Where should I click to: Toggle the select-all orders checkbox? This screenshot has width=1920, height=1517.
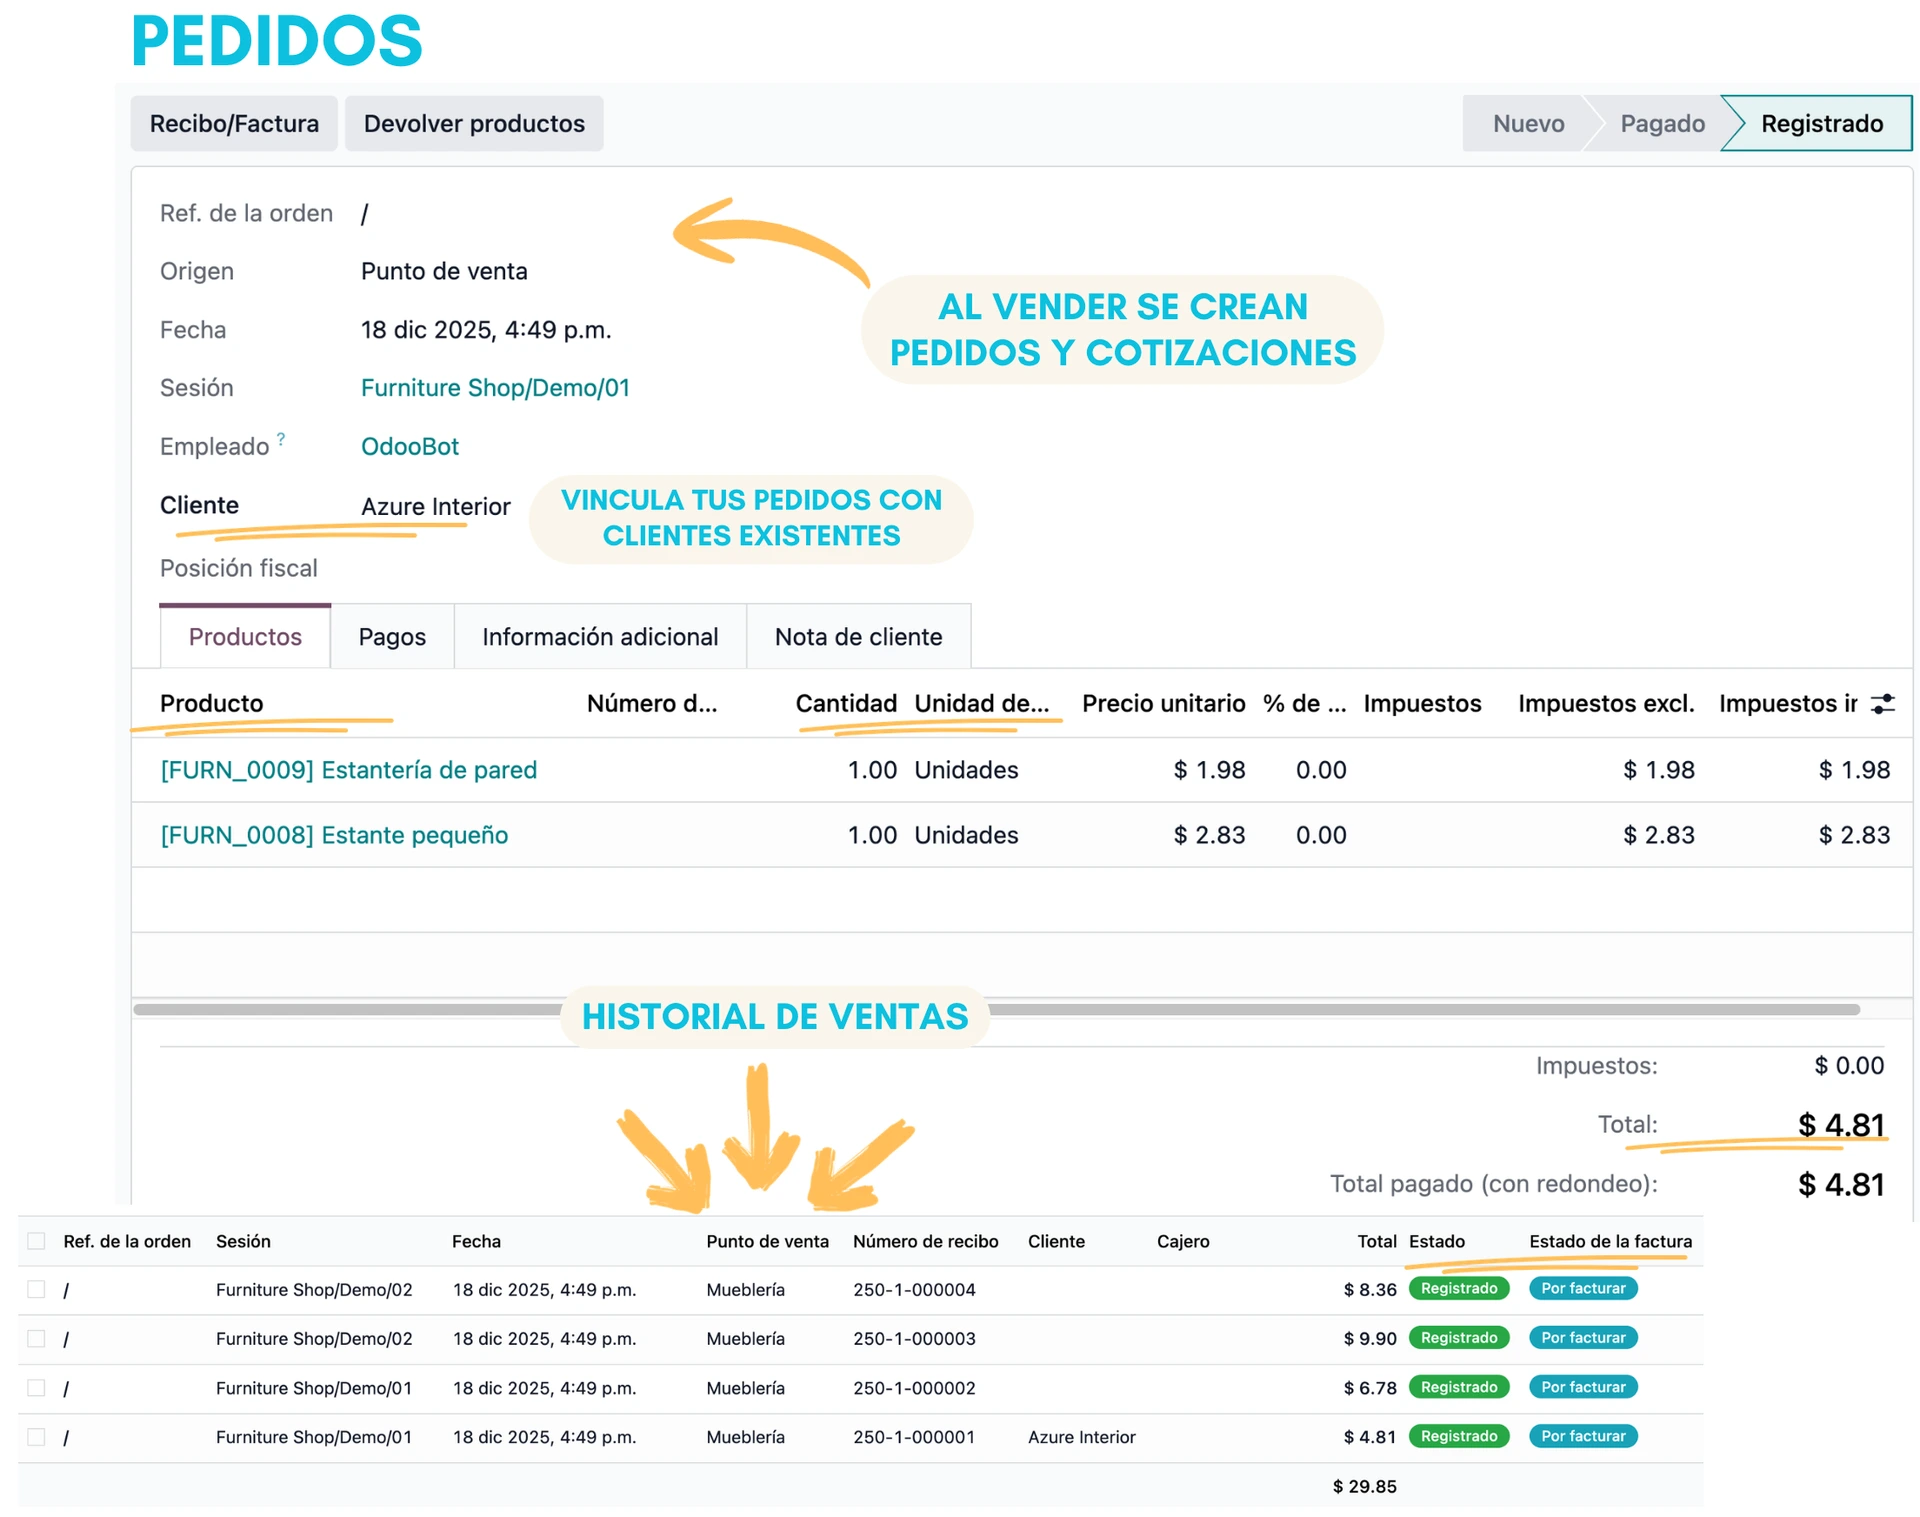(x=37, y=1241)
